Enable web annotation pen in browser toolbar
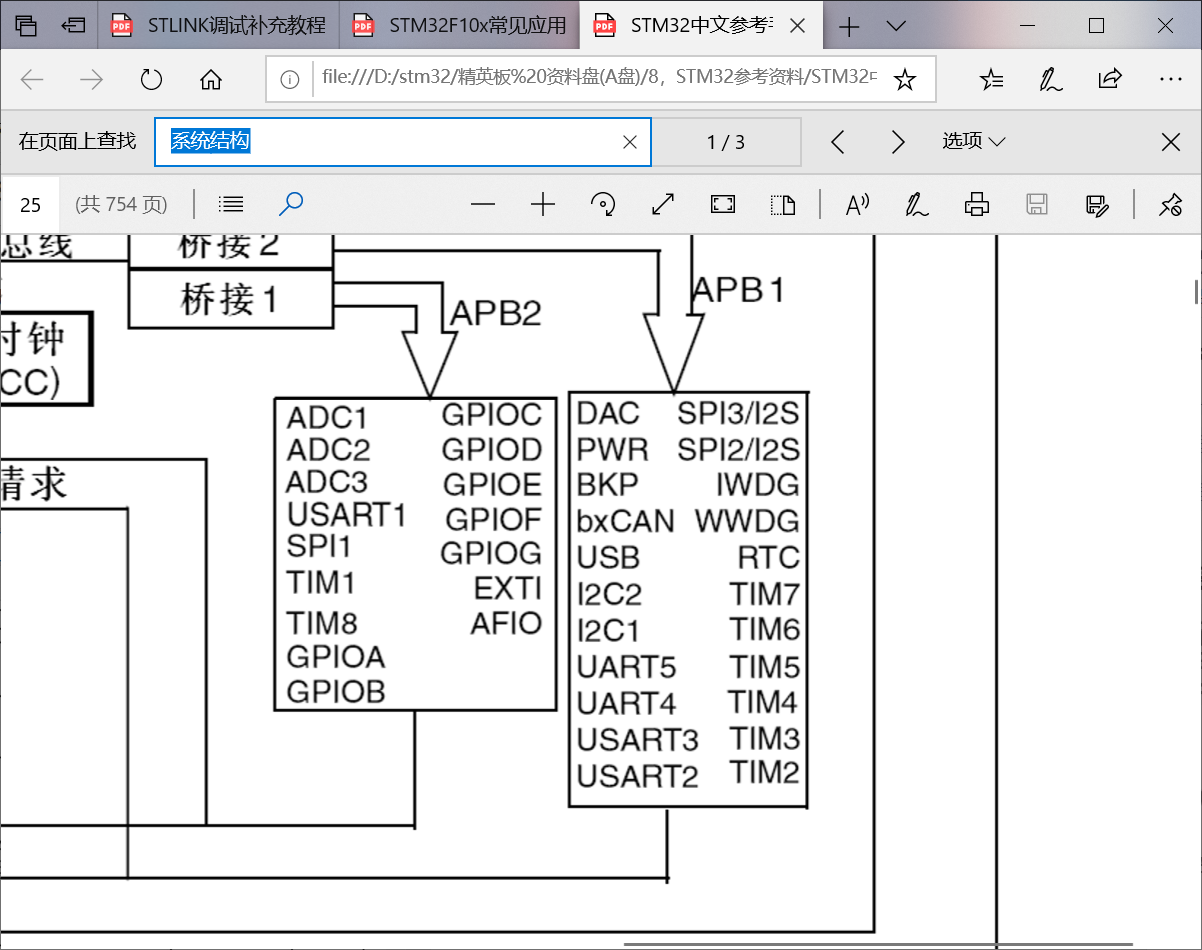 tap(1050, 78)
